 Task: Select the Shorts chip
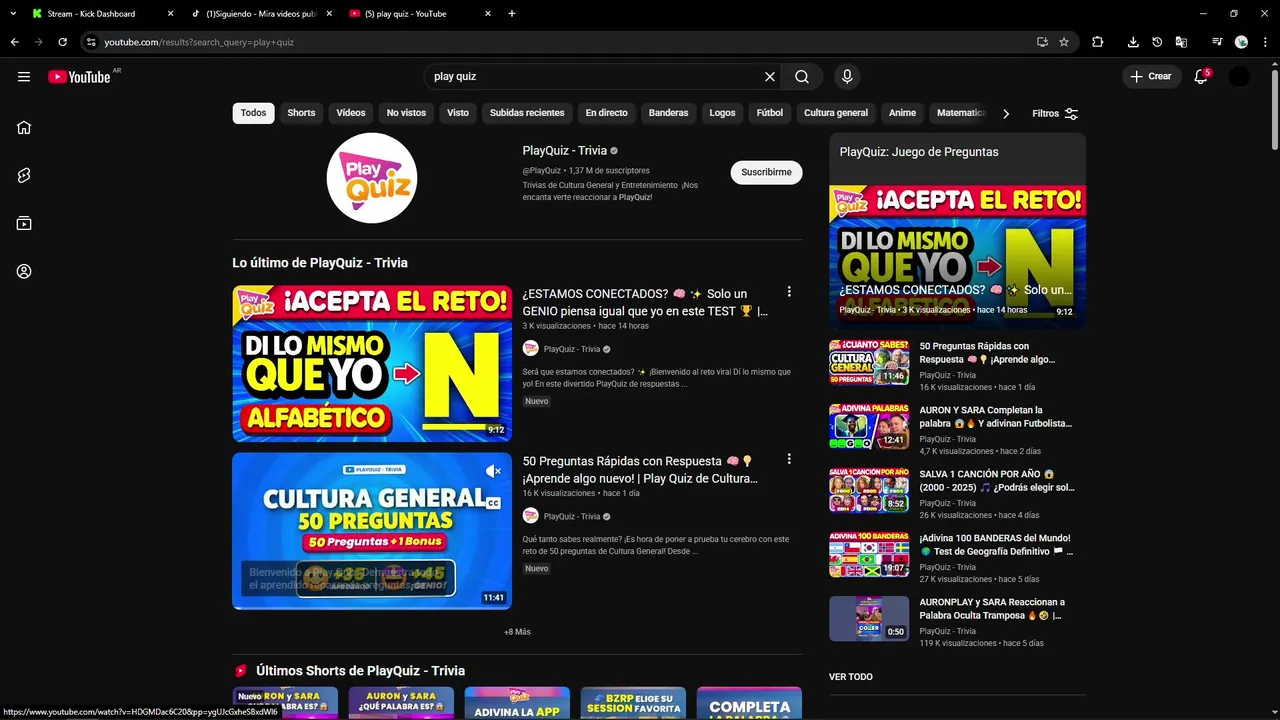click(301, 113)
